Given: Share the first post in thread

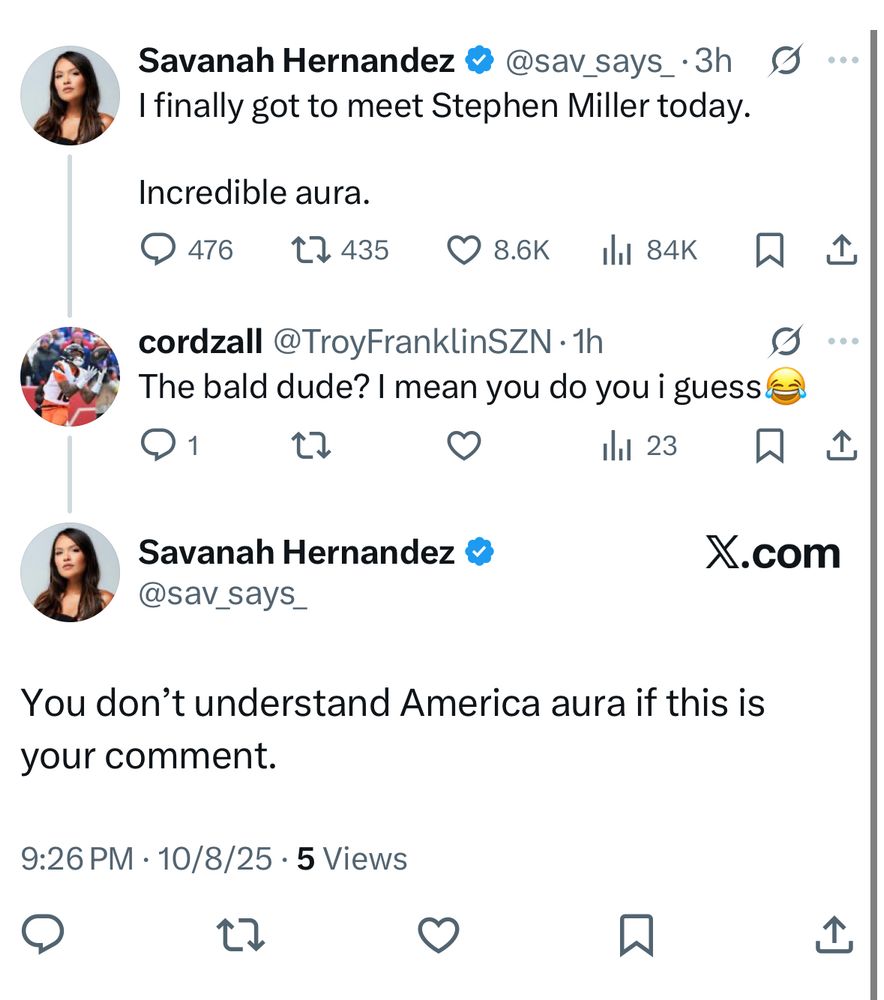Looking at the screenshot, I should (x=841, y=250).
